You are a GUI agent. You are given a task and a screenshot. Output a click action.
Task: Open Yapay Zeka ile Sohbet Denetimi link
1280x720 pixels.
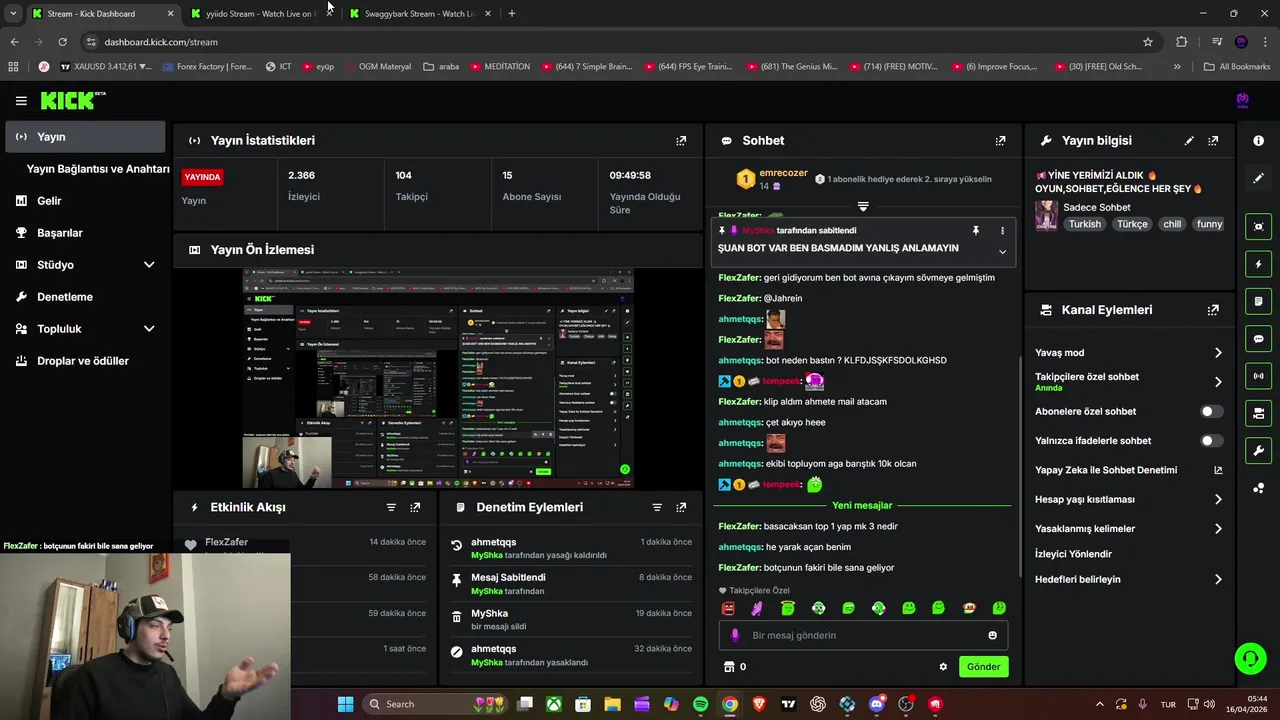(x=1128, y=470)
